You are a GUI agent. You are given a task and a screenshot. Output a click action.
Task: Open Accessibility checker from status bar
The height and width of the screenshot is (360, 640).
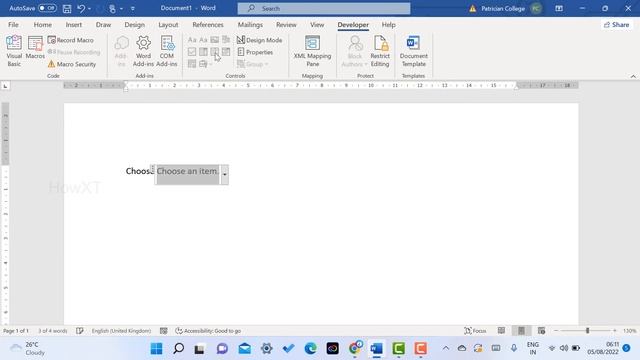[x=208, y=331]
